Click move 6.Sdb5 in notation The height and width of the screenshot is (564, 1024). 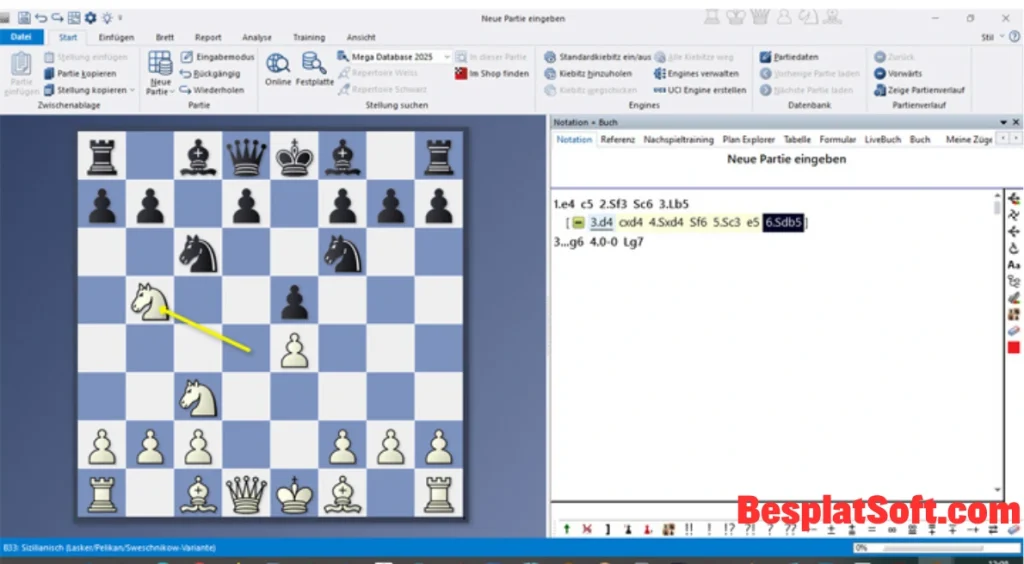(784, 223)
